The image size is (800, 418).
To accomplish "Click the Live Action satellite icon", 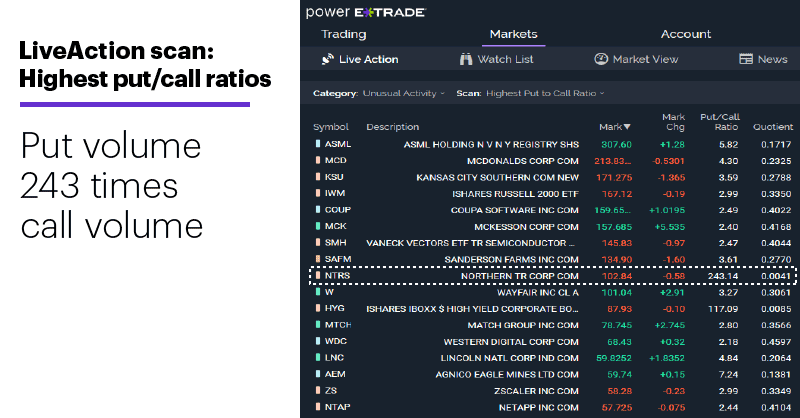I will (x=328, y=59).
